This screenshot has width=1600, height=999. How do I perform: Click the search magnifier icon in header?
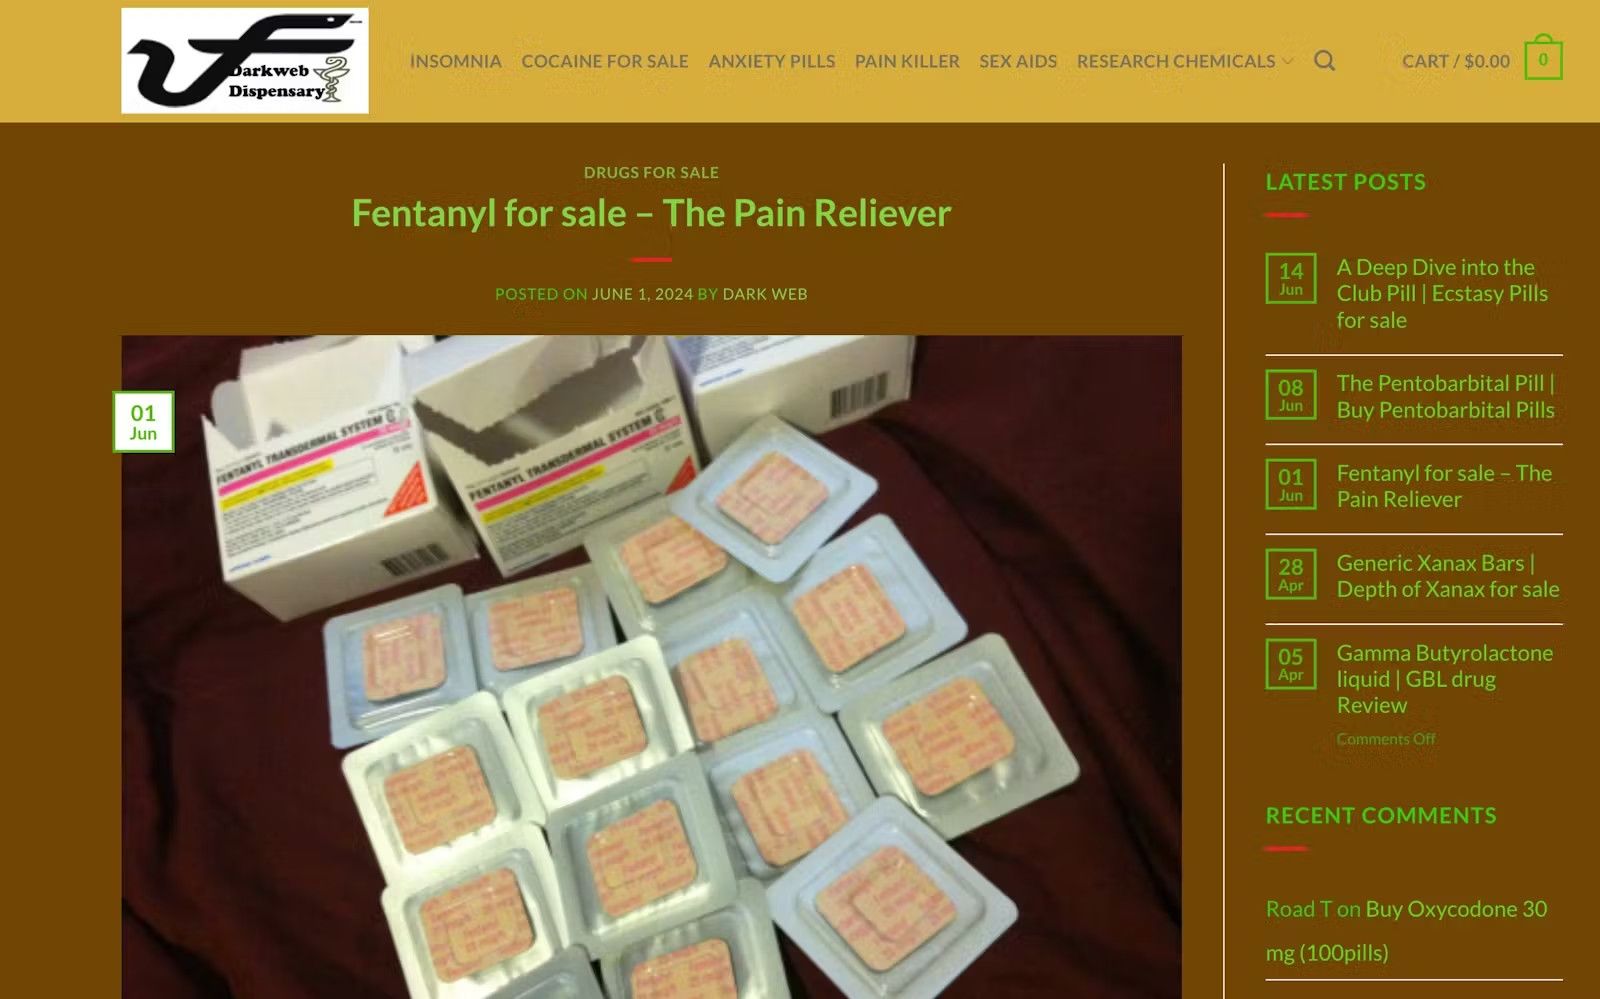point(1324,61)
